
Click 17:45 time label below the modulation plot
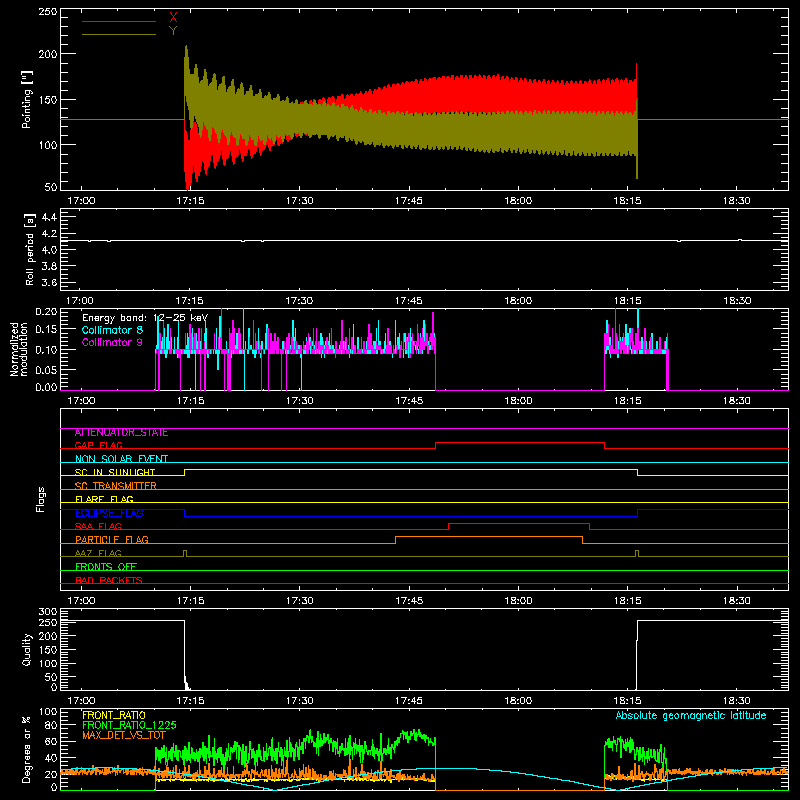(x=409, y=401)
